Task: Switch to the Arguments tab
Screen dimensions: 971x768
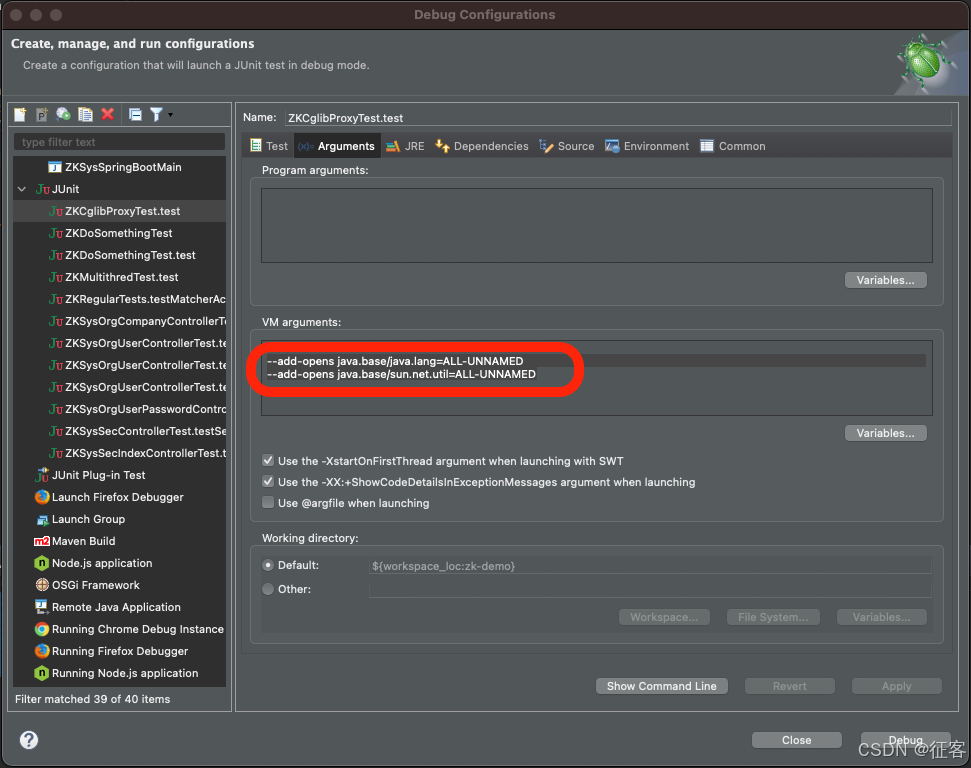Action: coord(337,146)
